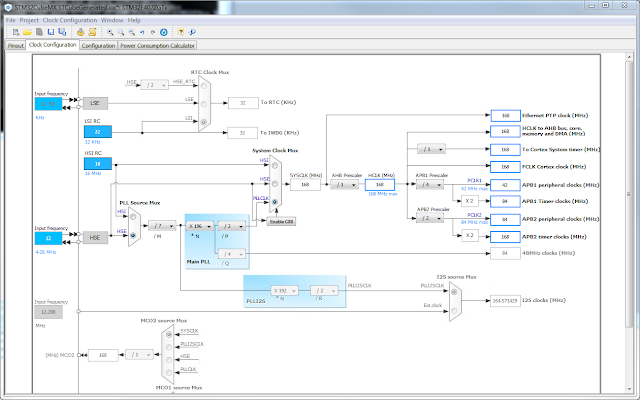Image resolution: width=640 pixels, height=400 pixels.
Task: Open the PLLI2S multiplier N dropdown
Action: pyautogui.click(x=284, y=291)
